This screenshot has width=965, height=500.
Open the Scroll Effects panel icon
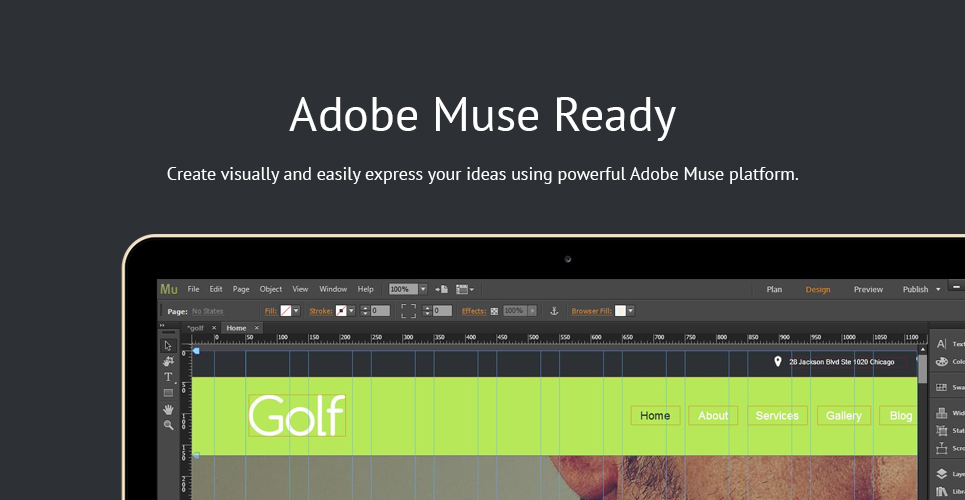pyautogui.click(x=941, y=448)
